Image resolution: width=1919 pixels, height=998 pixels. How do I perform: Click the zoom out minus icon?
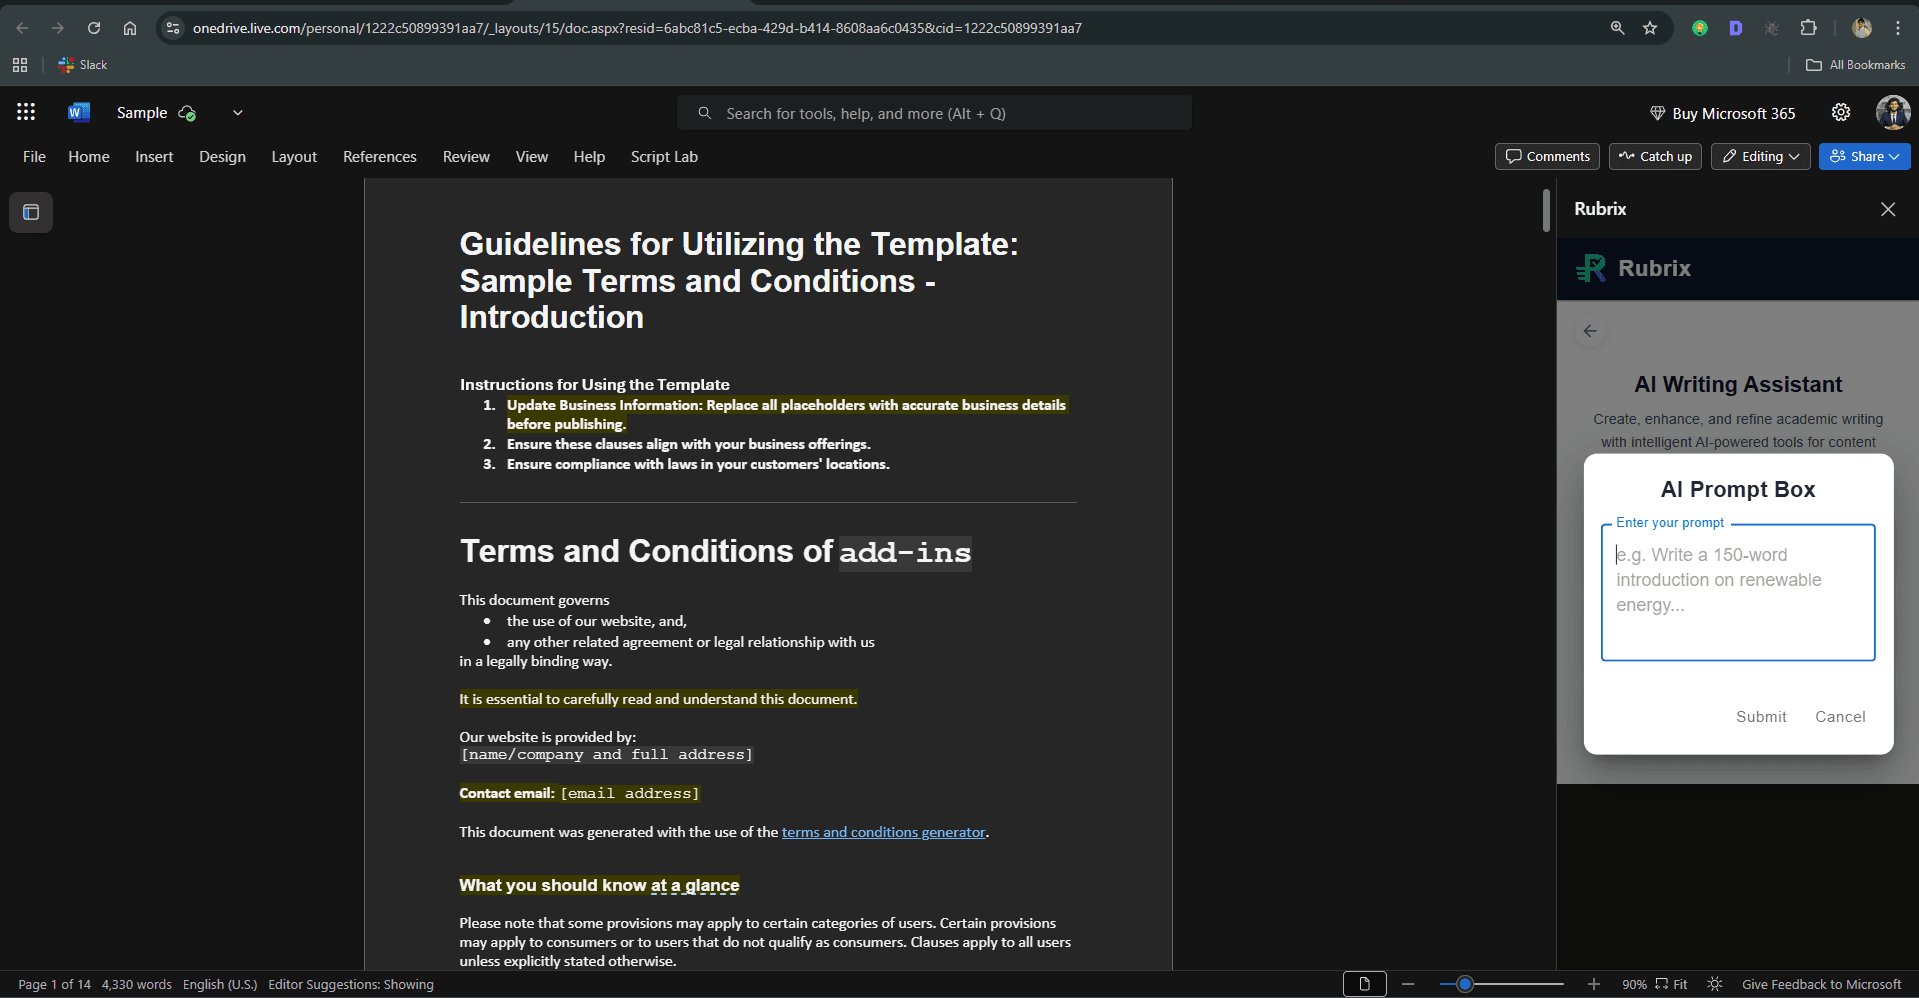tap(1408, 985)
